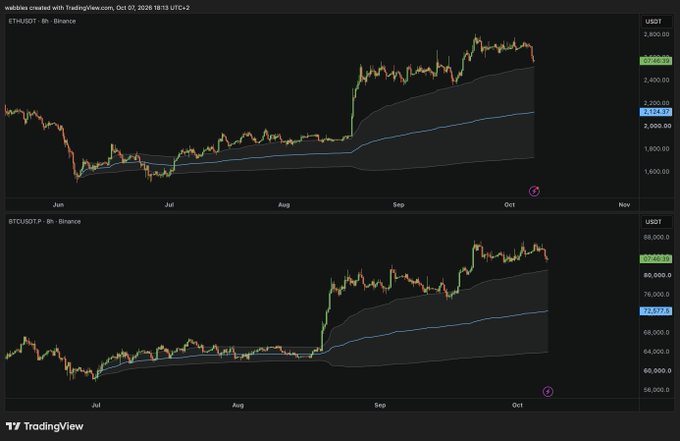Click the Oct label on ETH time axis

[x=509, y=205]
